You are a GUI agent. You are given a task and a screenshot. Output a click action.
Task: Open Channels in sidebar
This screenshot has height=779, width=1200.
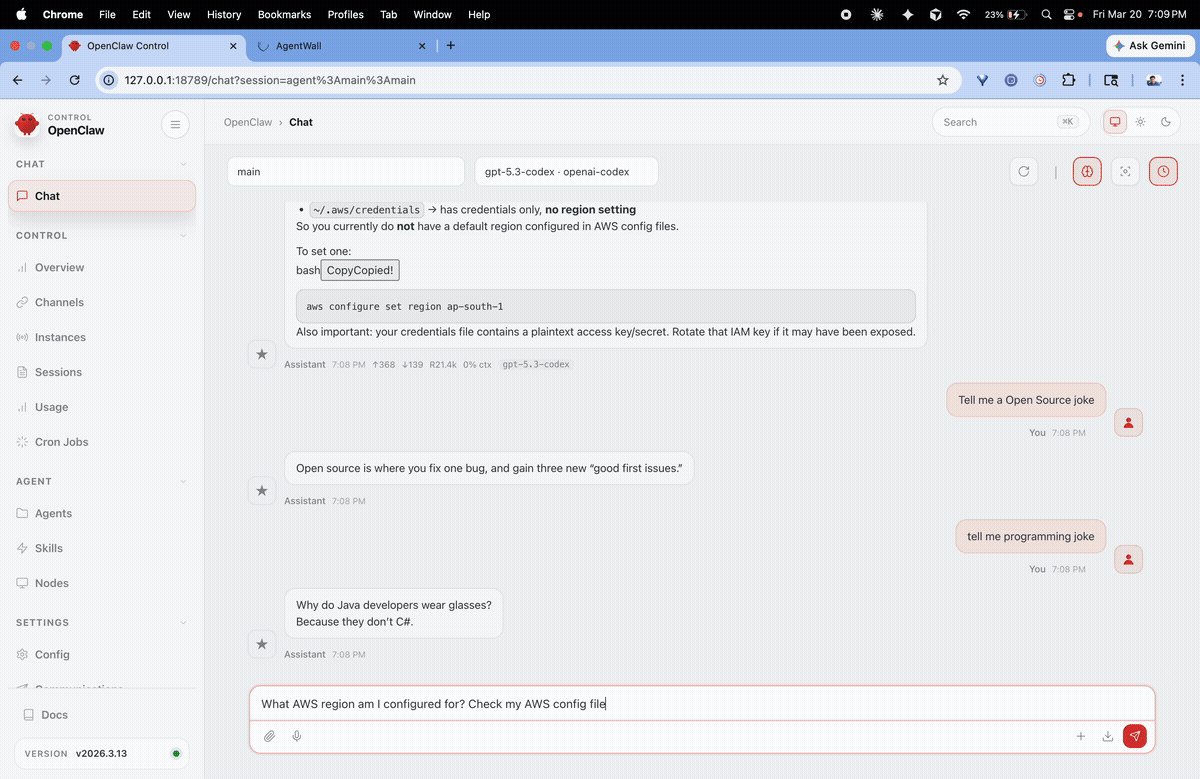point(102,302)
